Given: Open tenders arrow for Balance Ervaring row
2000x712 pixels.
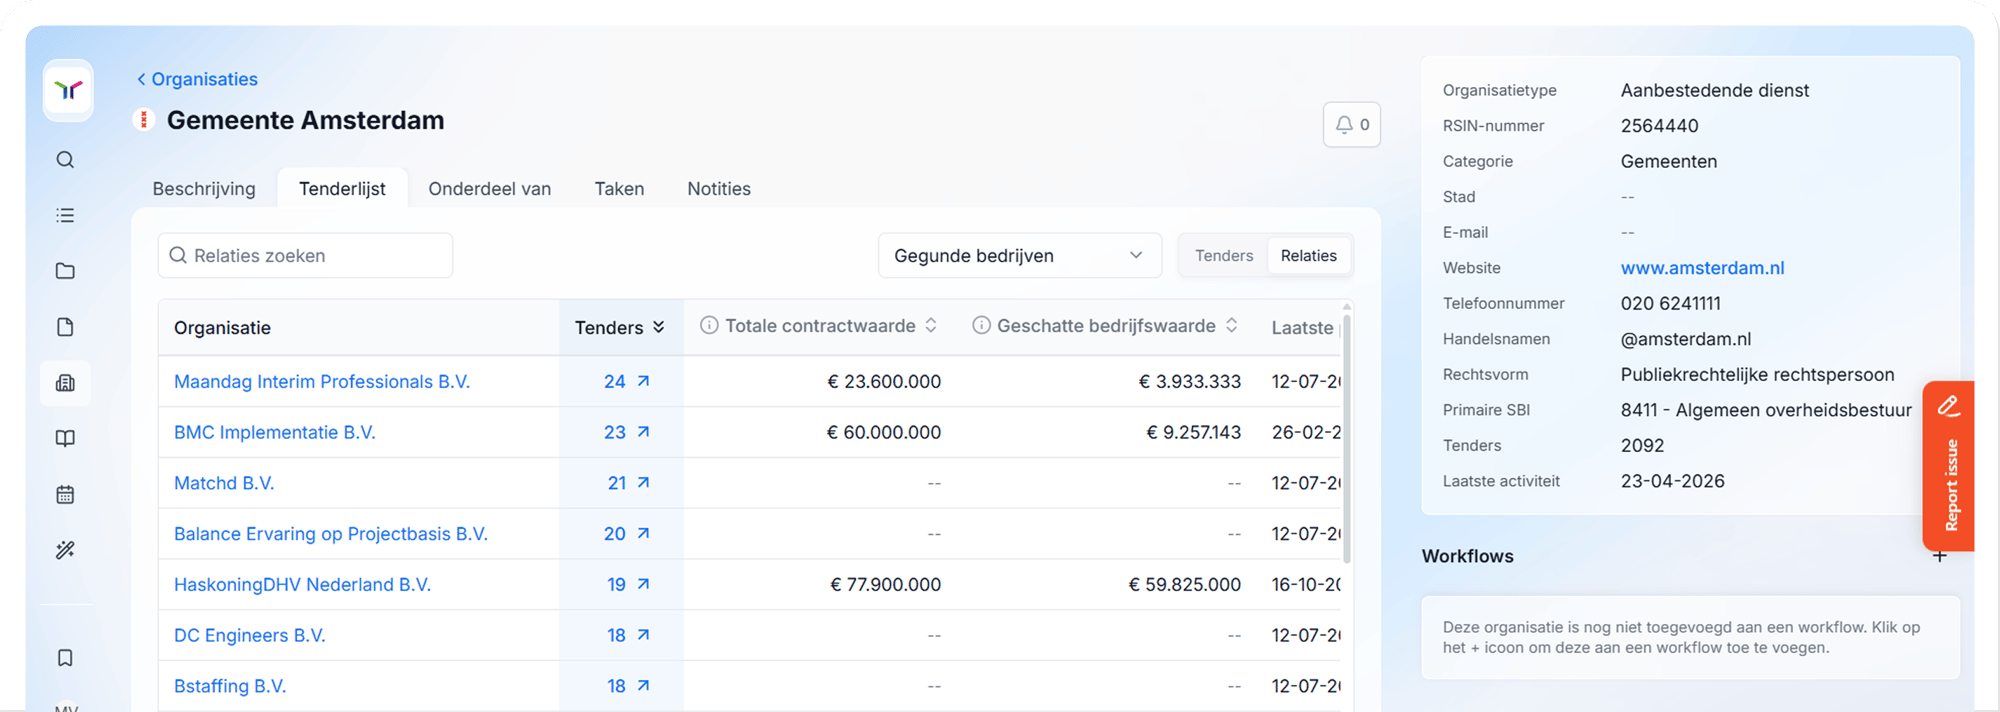Looking at the screenshot, I should click(x=643, y=534).
